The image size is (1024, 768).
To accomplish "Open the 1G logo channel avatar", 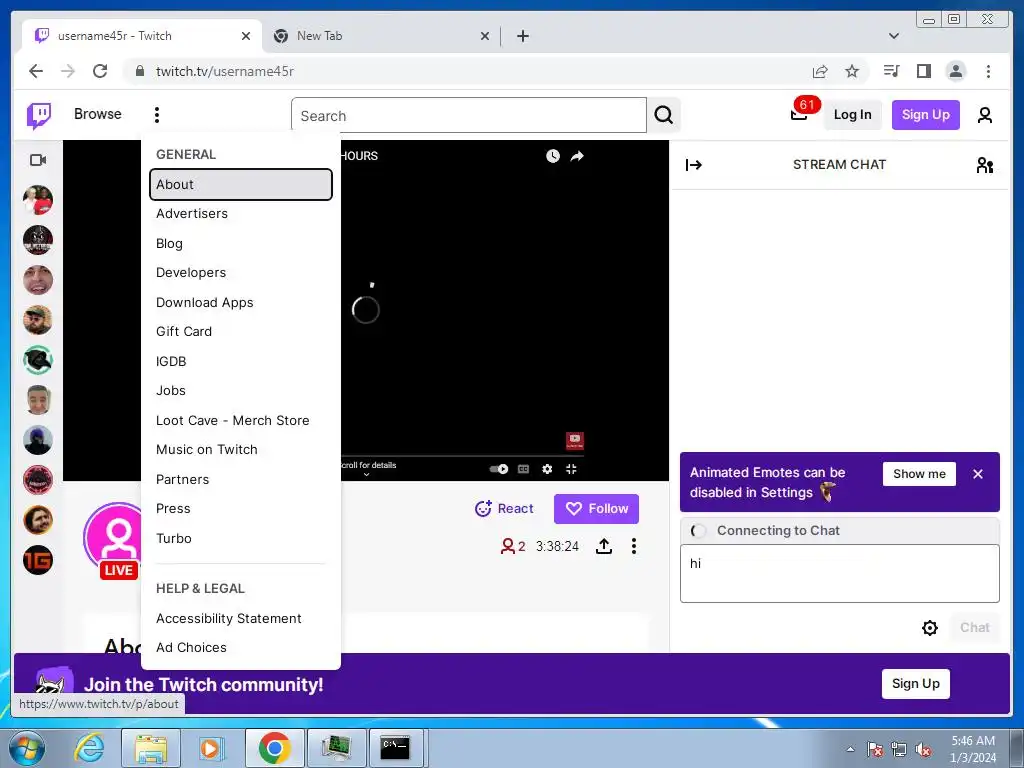I will pyautogui.click(x=38, y=560).
